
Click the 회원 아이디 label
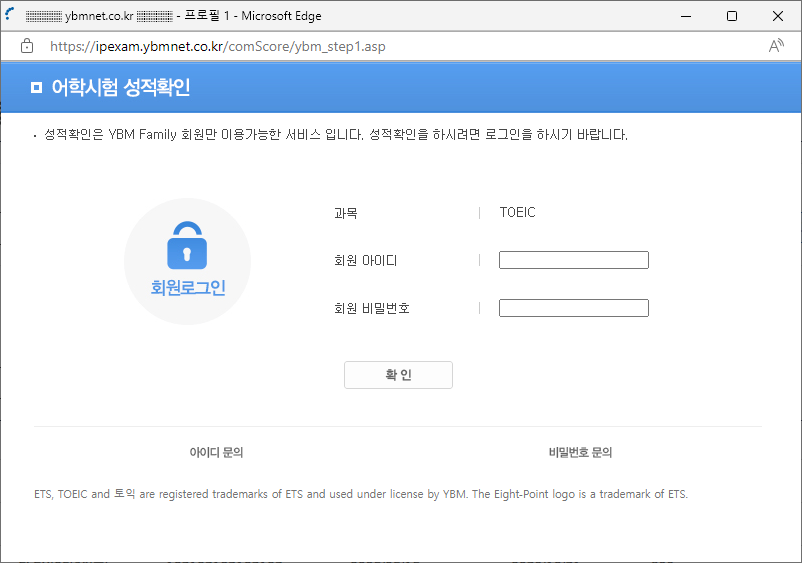pyautogui.click(x=366, y=260)
